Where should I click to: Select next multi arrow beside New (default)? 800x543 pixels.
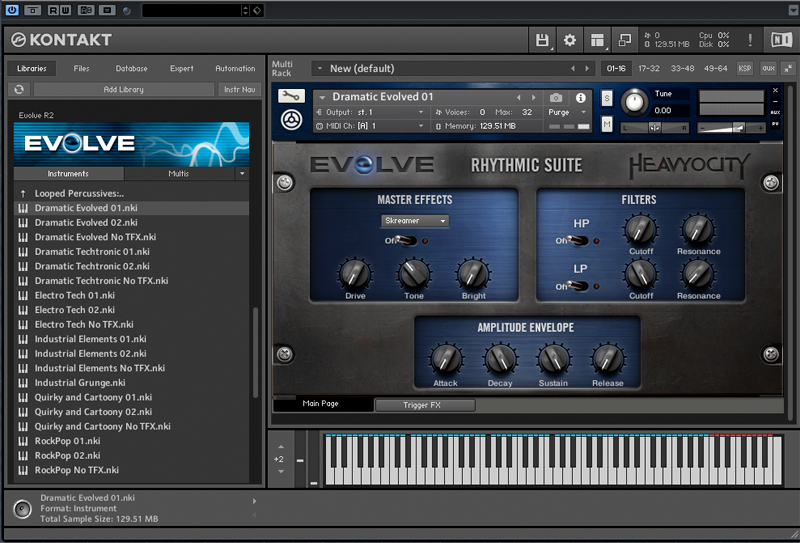click(x=587, y=68)
